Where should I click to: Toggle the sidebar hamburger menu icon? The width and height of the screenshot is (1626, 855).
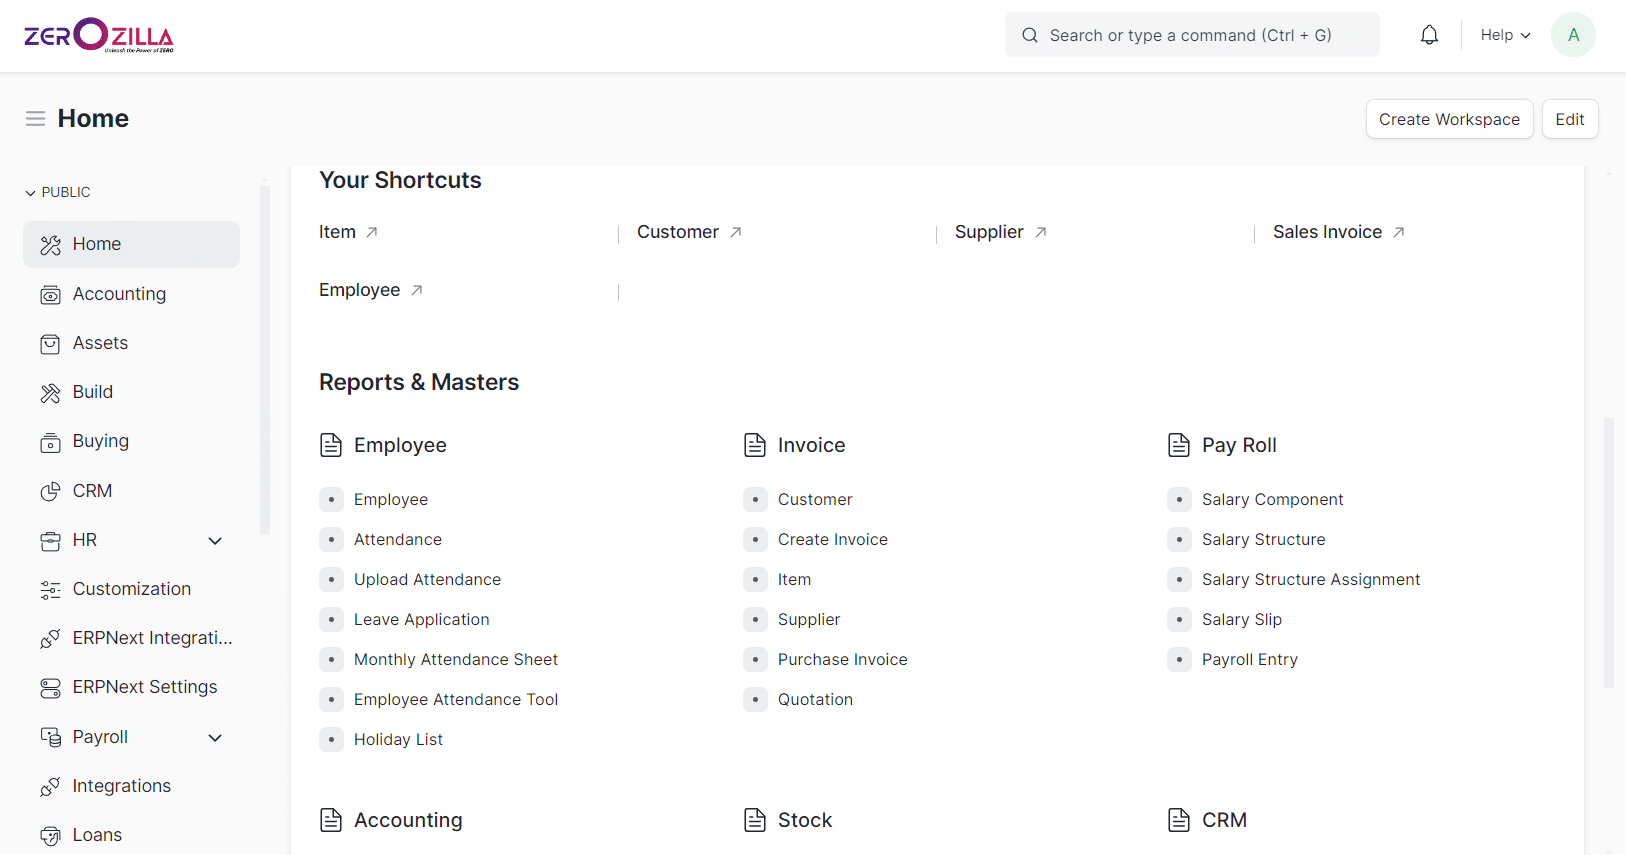(x=35, y=119)
